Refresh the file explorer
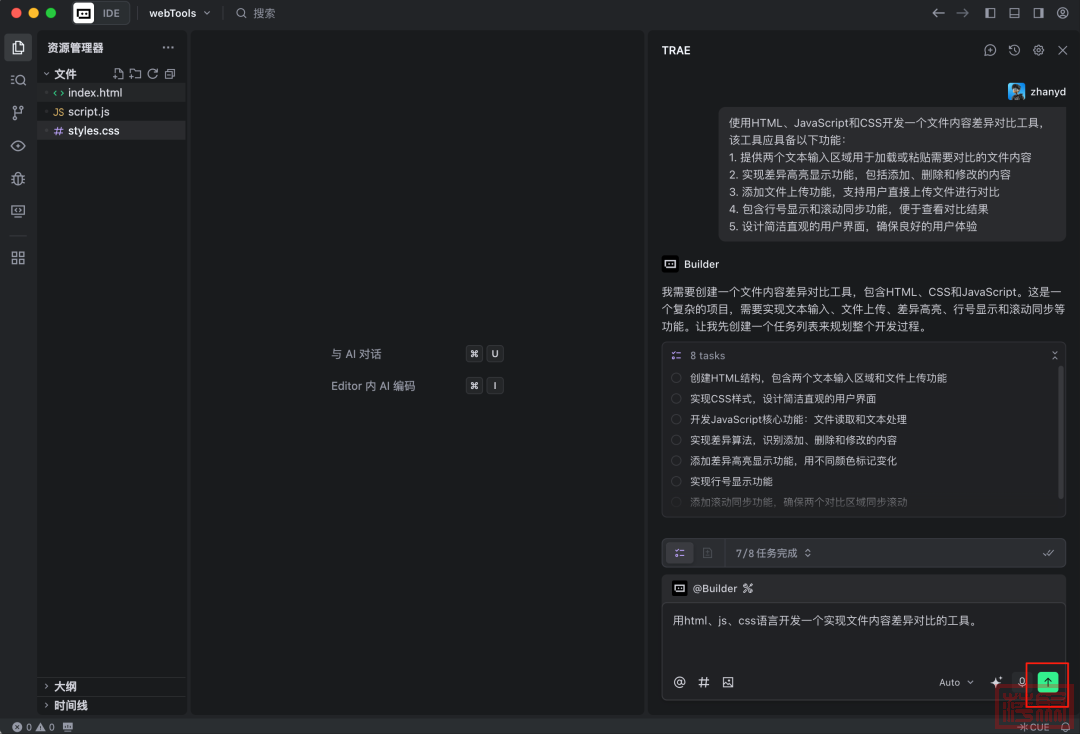The image size is (1080, 734). coord(152,74)
